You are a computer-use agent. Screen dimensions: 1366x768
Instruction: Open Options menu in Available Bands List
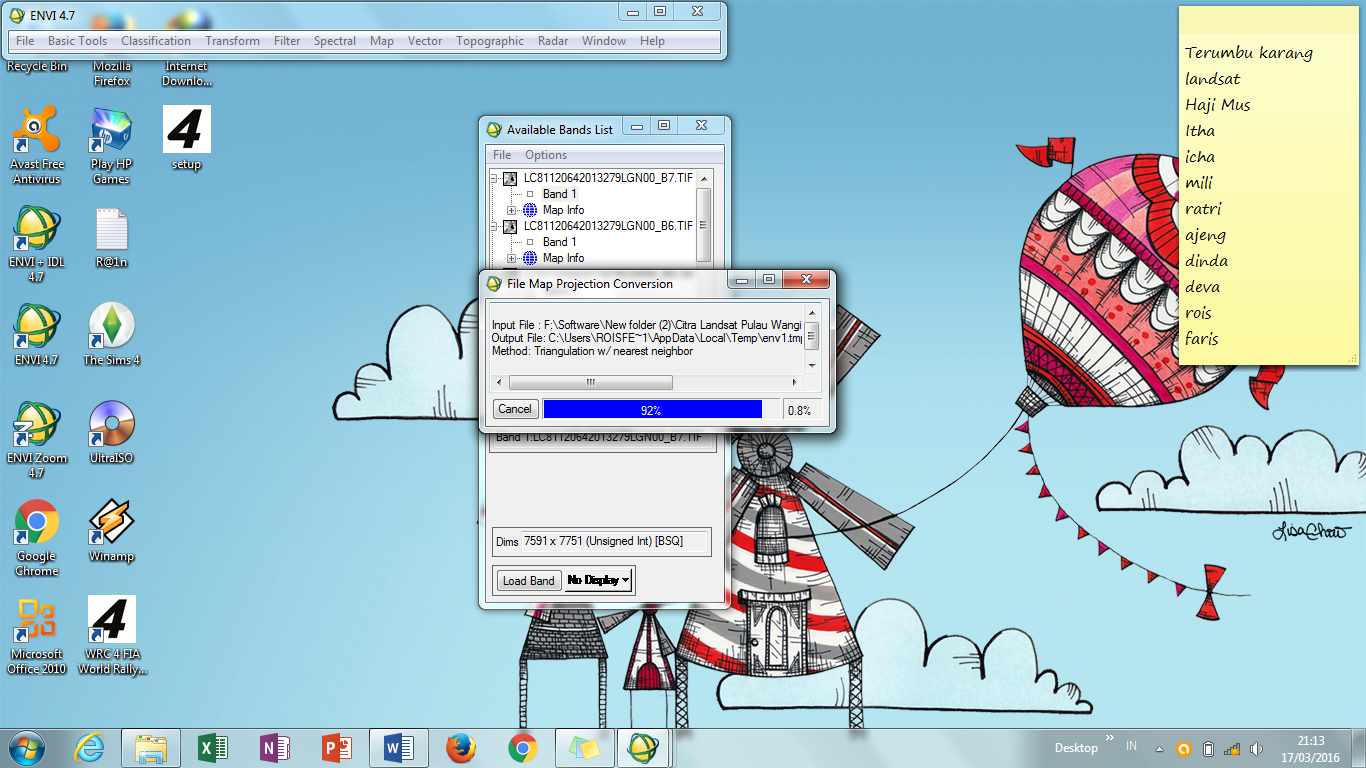pyautogui.click(x=546, y=155)
